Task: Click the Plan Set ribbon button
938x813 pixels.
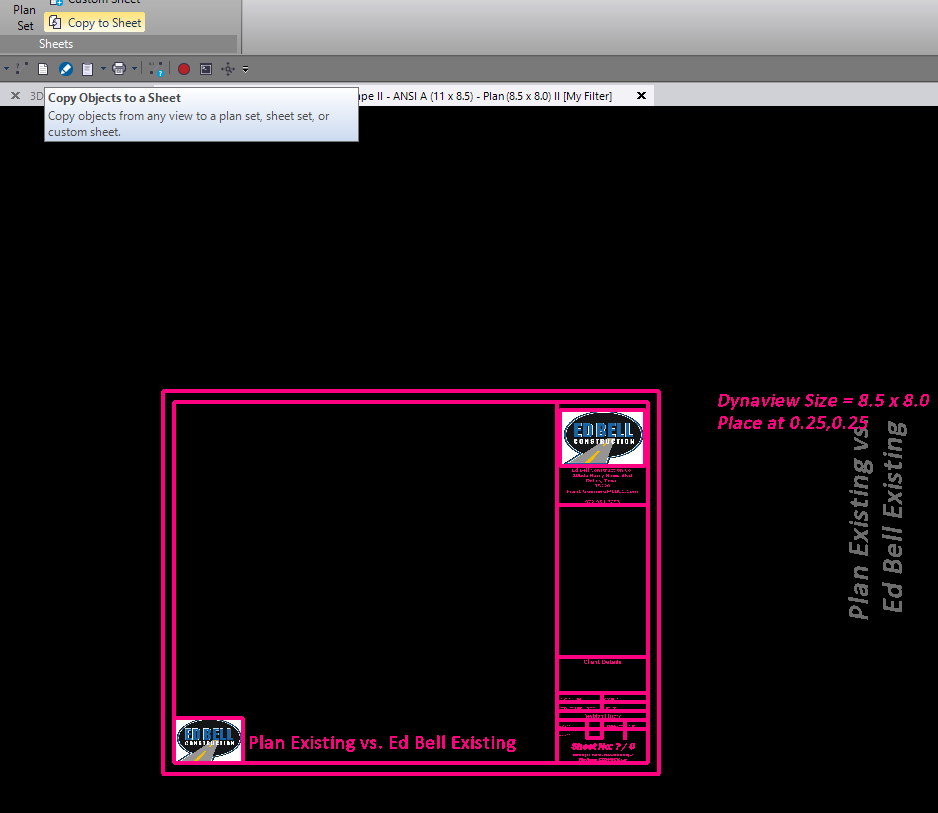Action: (23, 17)
